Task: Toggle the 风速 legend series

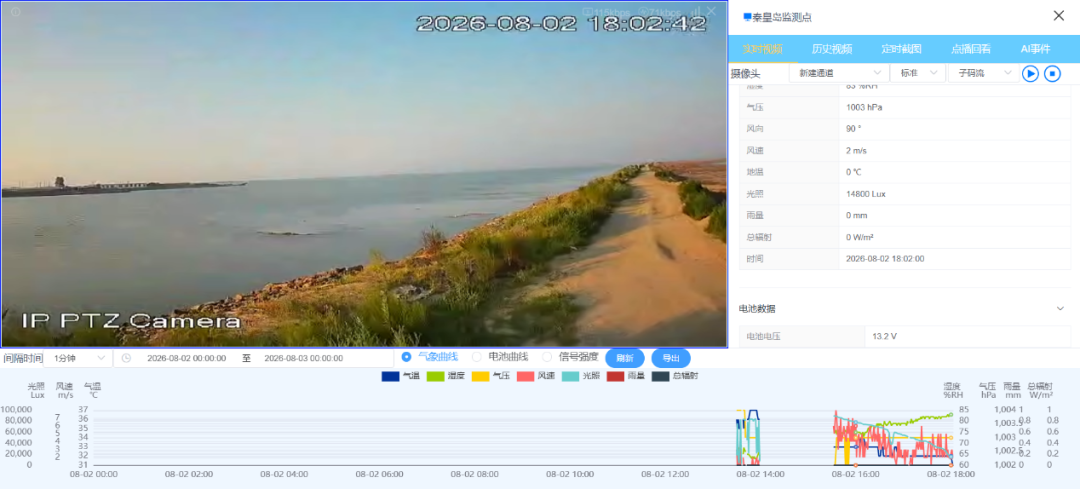Action: pos(535,376)
